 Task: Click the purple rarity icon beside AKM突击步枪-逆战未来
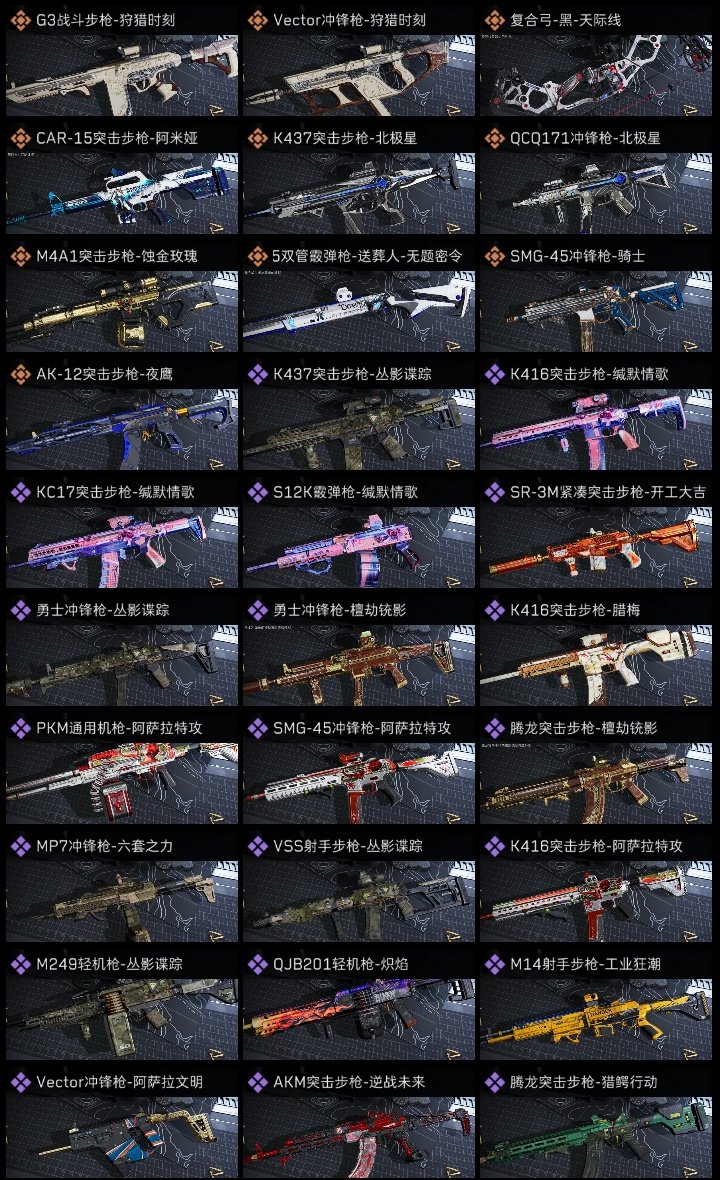(257, 1082)
